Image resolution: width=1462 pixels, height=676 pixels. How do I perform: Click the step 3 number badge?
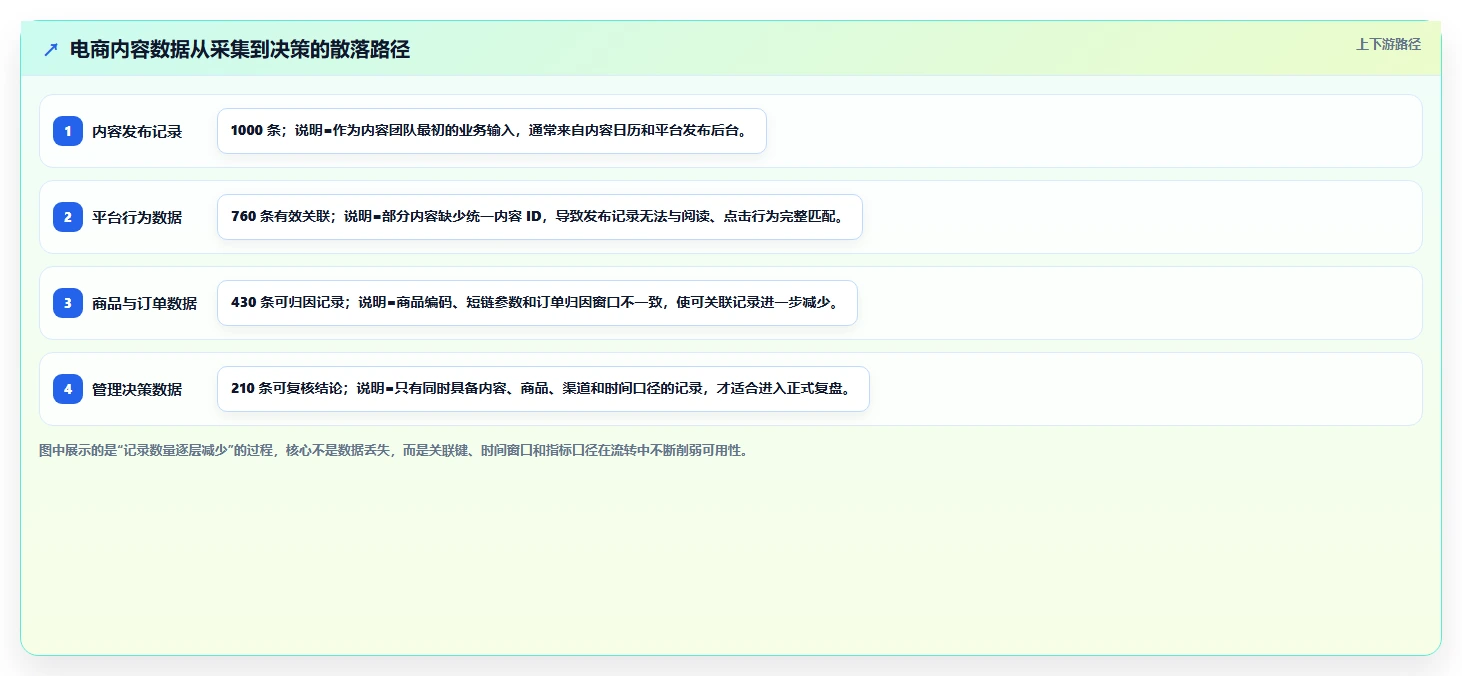point(68,303)
